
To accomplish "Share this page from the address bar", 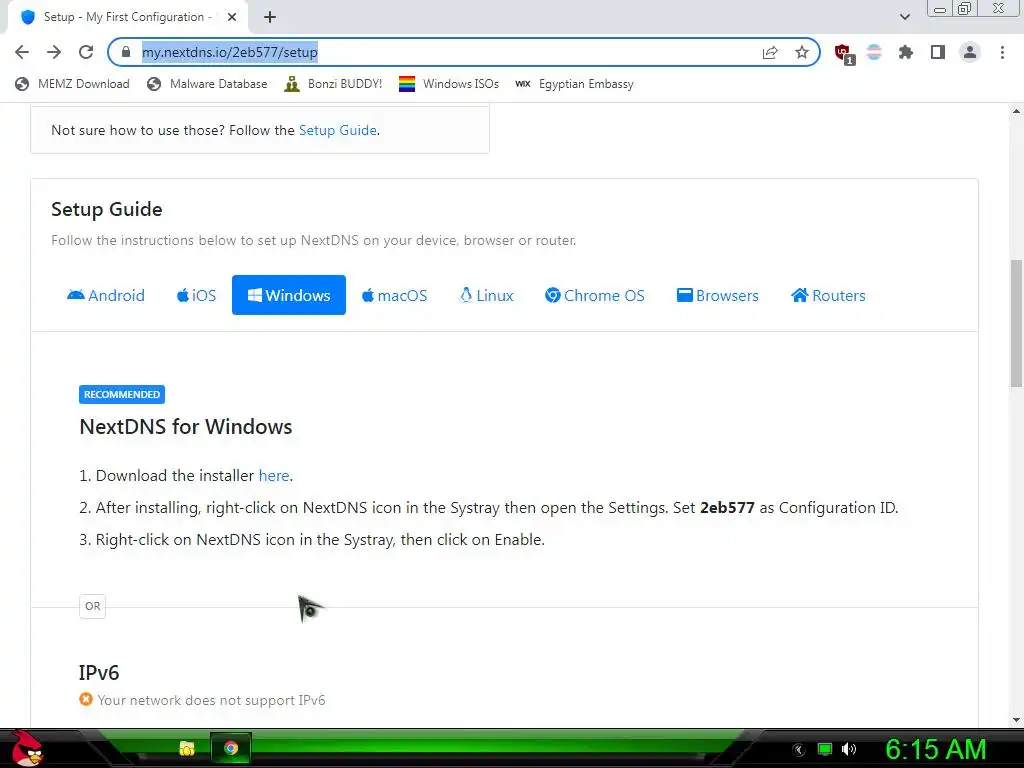I will click(770, 52).
